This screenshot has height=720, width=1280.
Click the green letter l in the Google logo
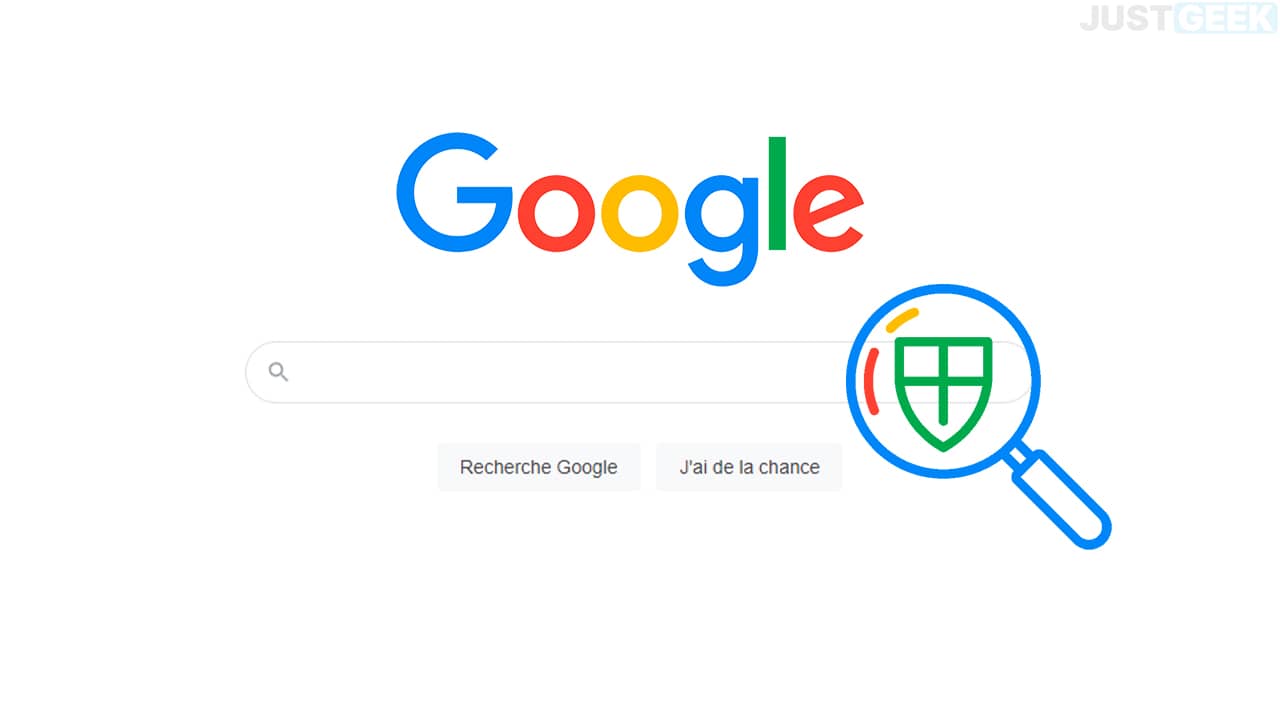click(x=778, y=193)
